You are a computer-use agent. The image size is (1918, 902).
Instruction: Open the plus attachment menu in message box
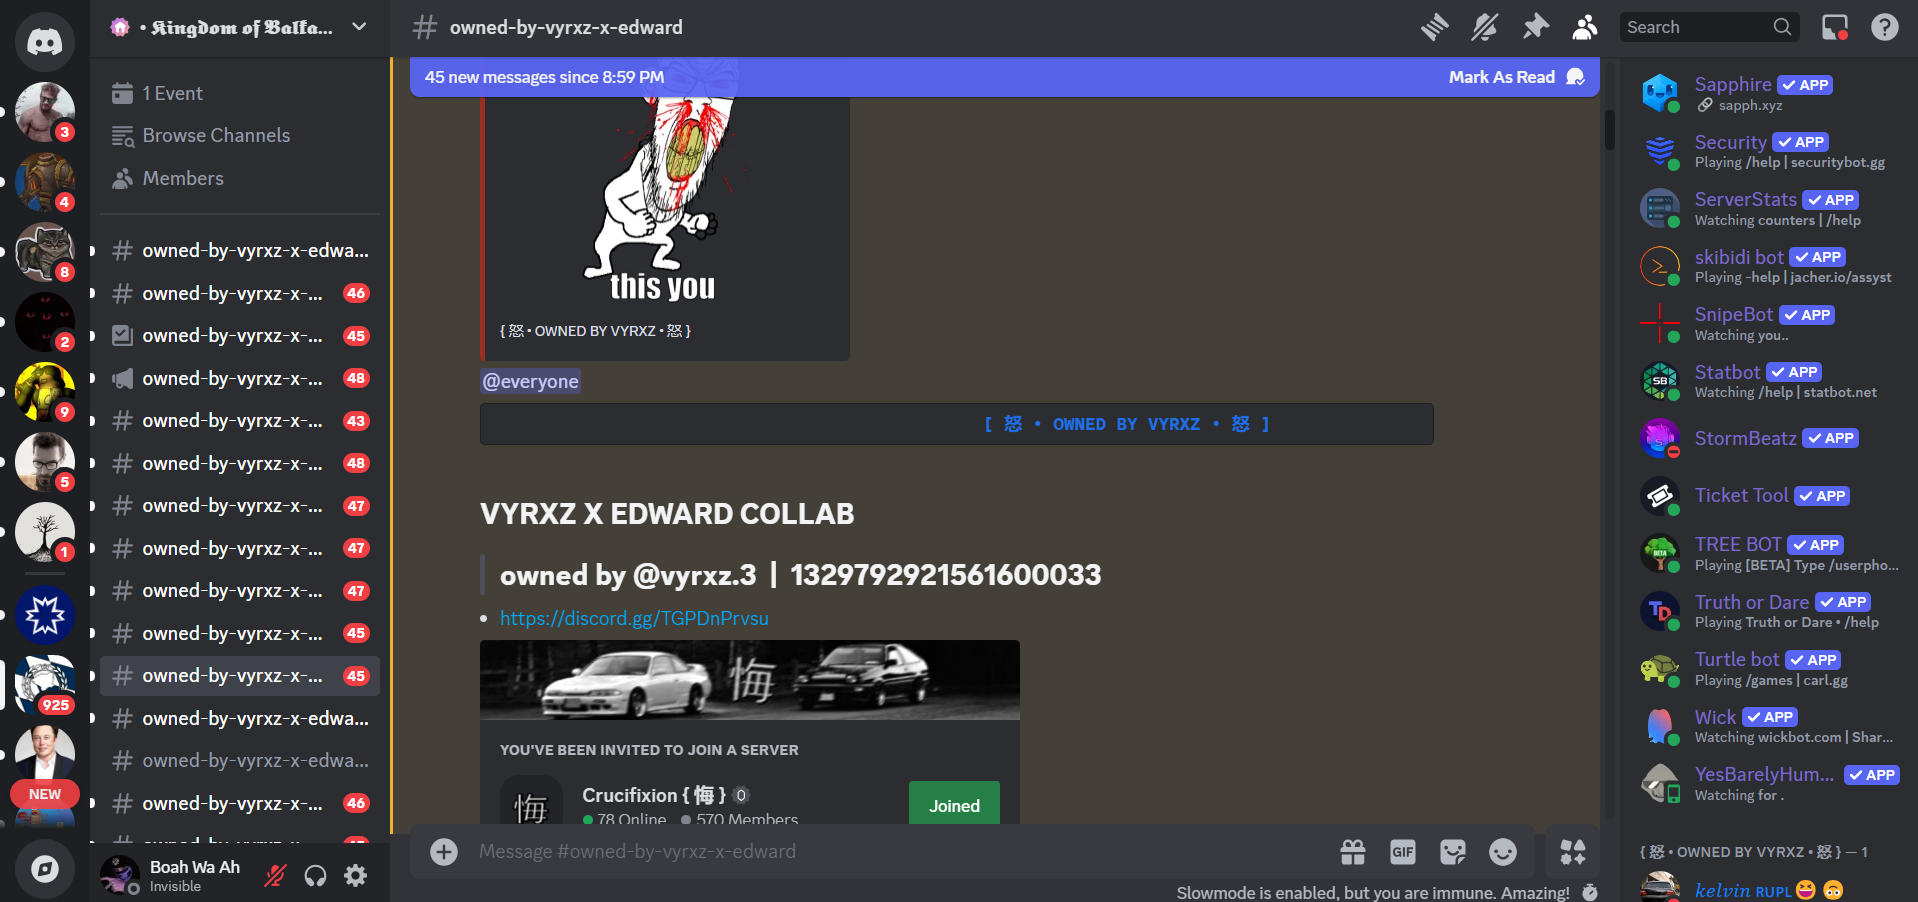click(x=444, y=852)
